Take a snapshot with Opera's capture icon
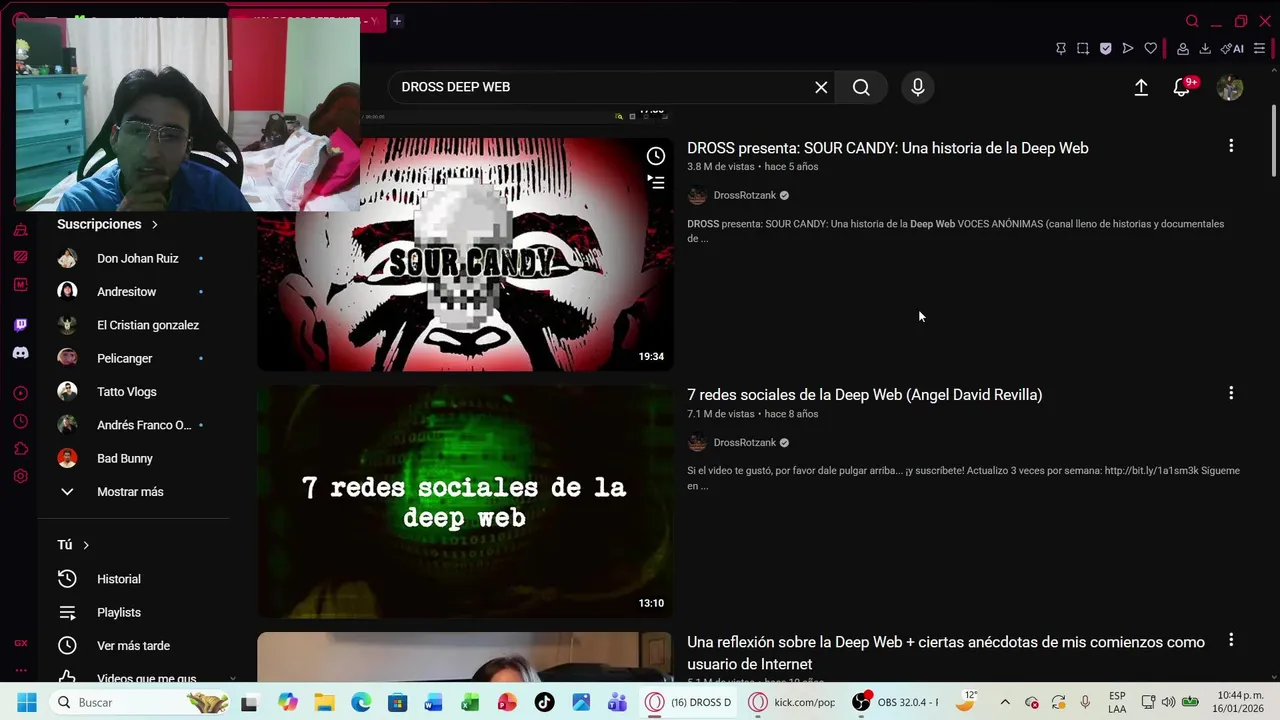Screen dimensions: 1280x720 pyautogui.click(x=1083, y=48)
